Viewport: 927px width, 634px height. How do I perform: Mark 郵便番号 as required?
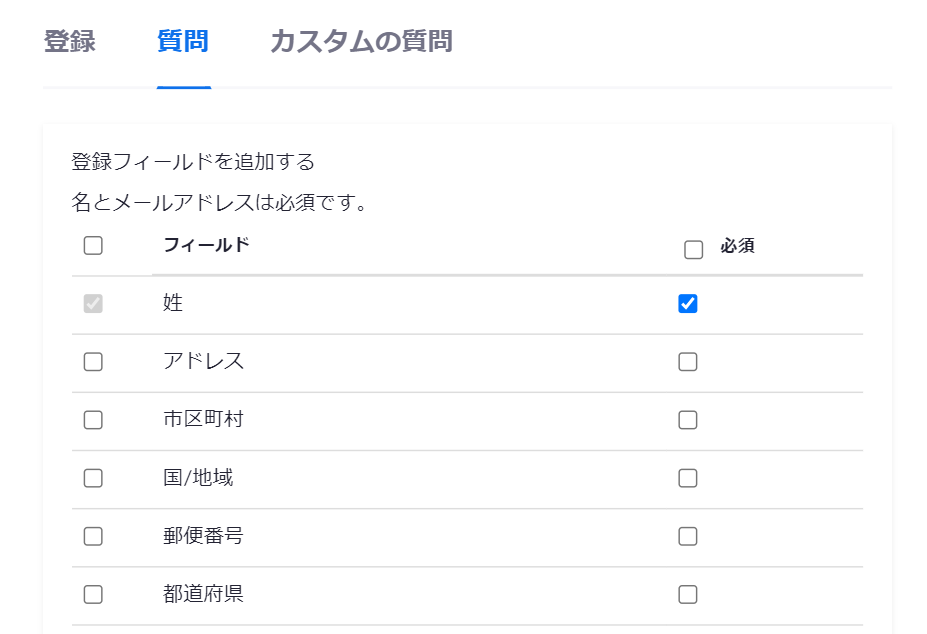(x=687, y=536)
